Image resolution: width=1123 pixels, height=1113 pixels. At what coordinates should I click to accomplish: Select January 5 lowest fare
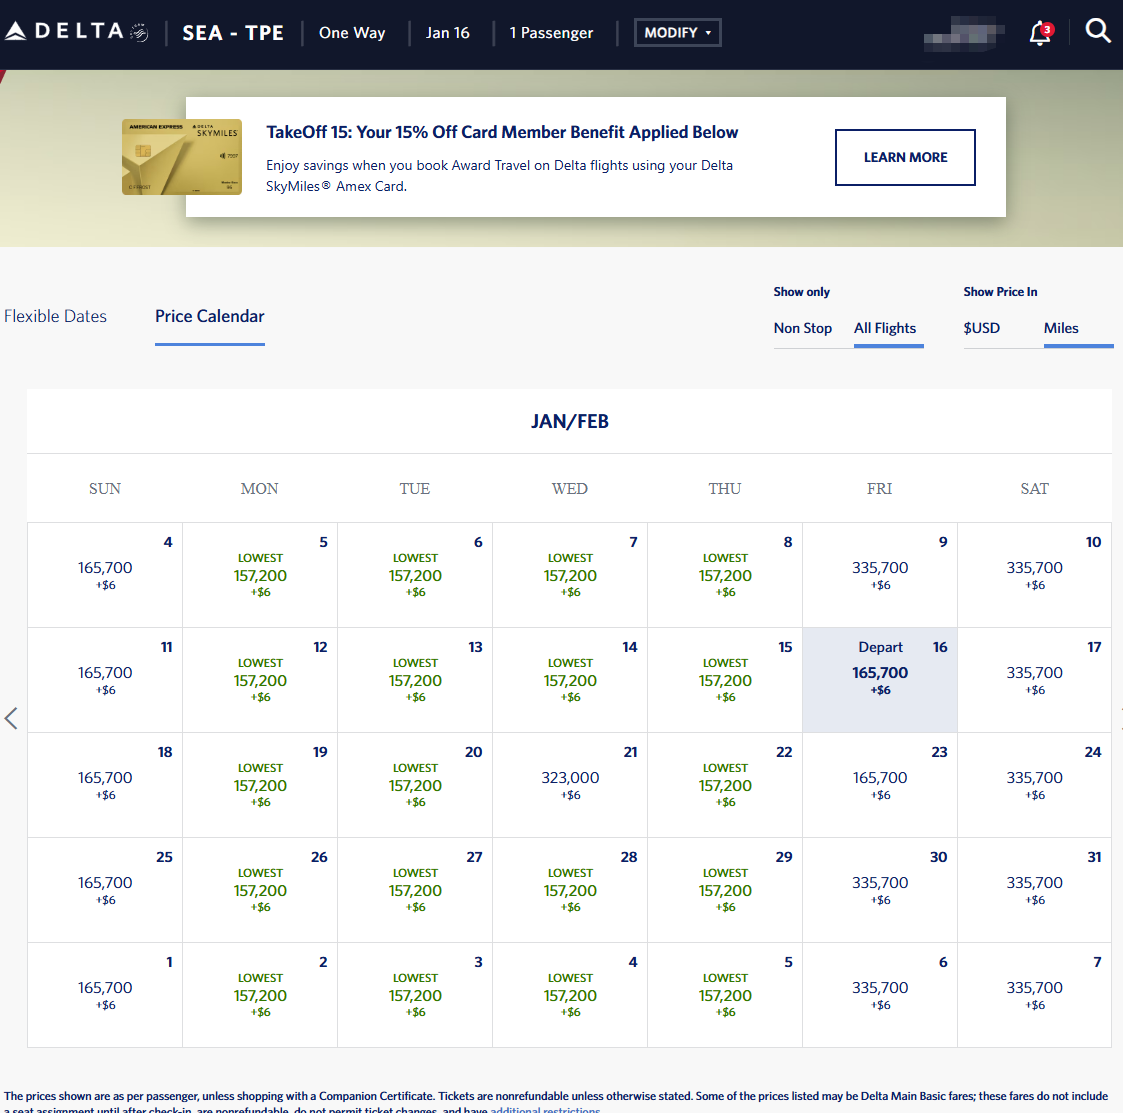[260, 575]
